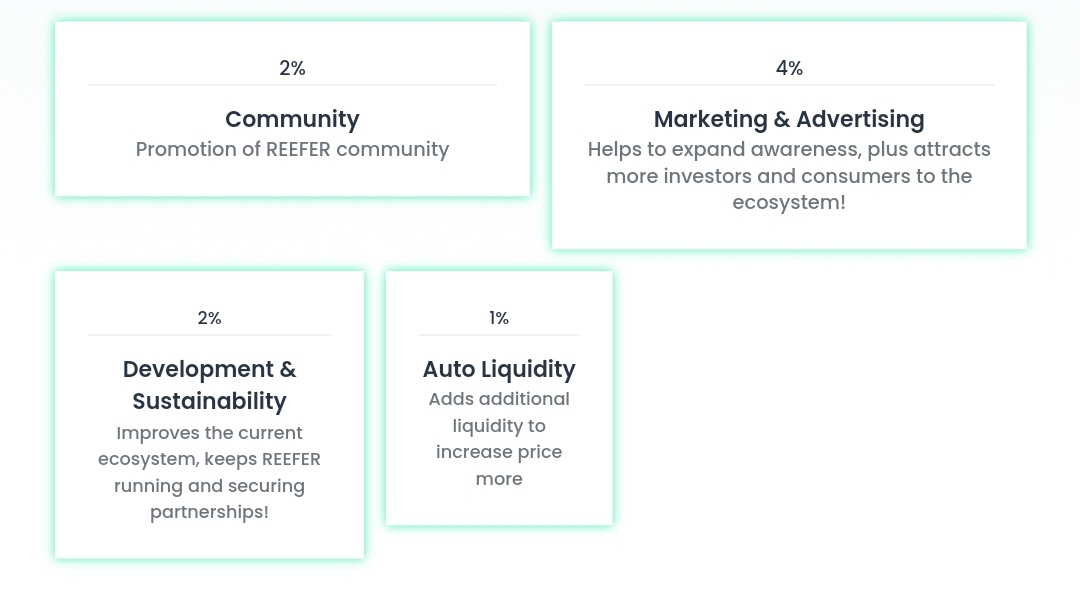
Task: Click the "Helps to expand awareness" description text
Action: 789,150
